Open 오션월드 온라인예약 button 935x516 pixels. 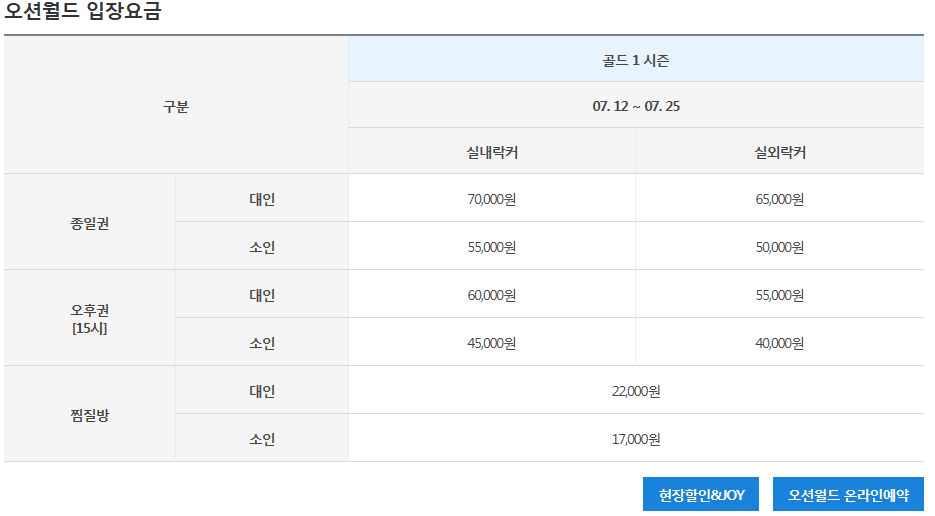[848, 495]
